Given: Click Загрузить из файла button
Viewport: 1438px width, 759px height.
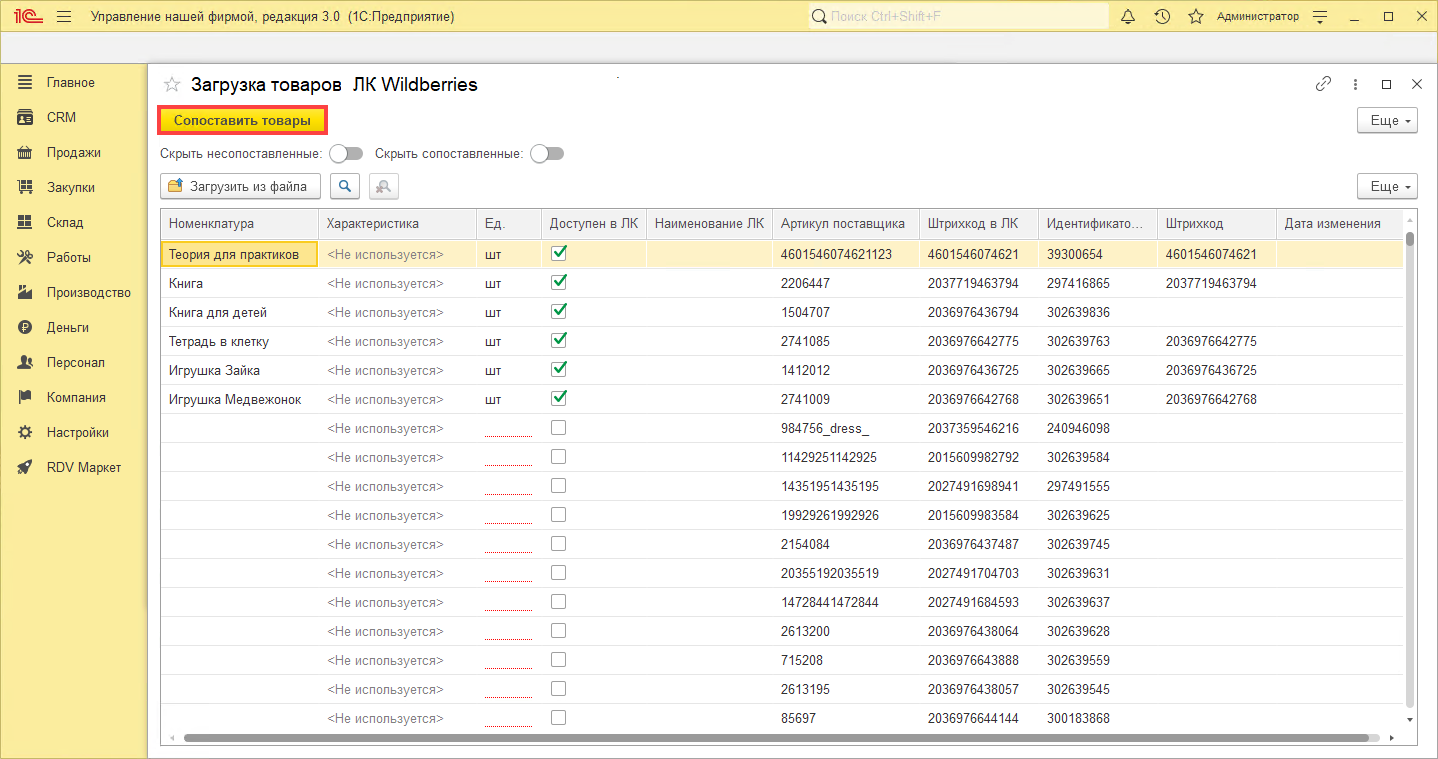Looking at the screenshot, I should click(240, 186).
